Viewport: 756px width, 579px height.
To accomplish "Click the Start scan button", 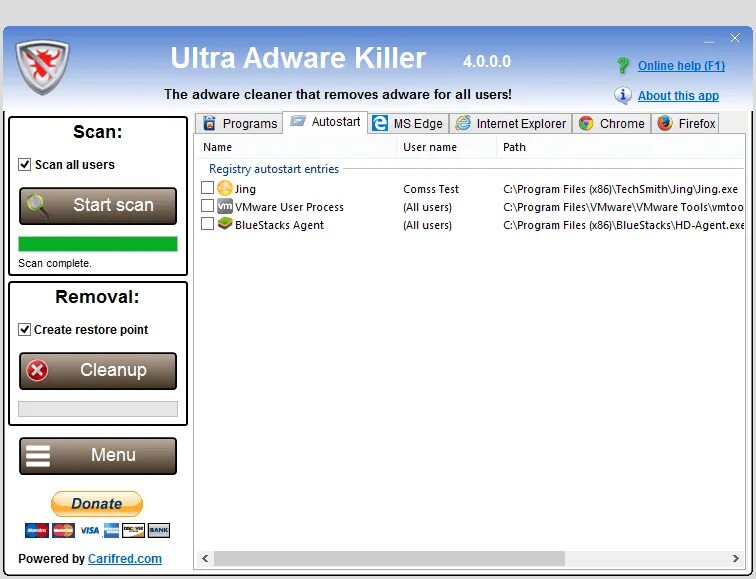I will [98, 206].
